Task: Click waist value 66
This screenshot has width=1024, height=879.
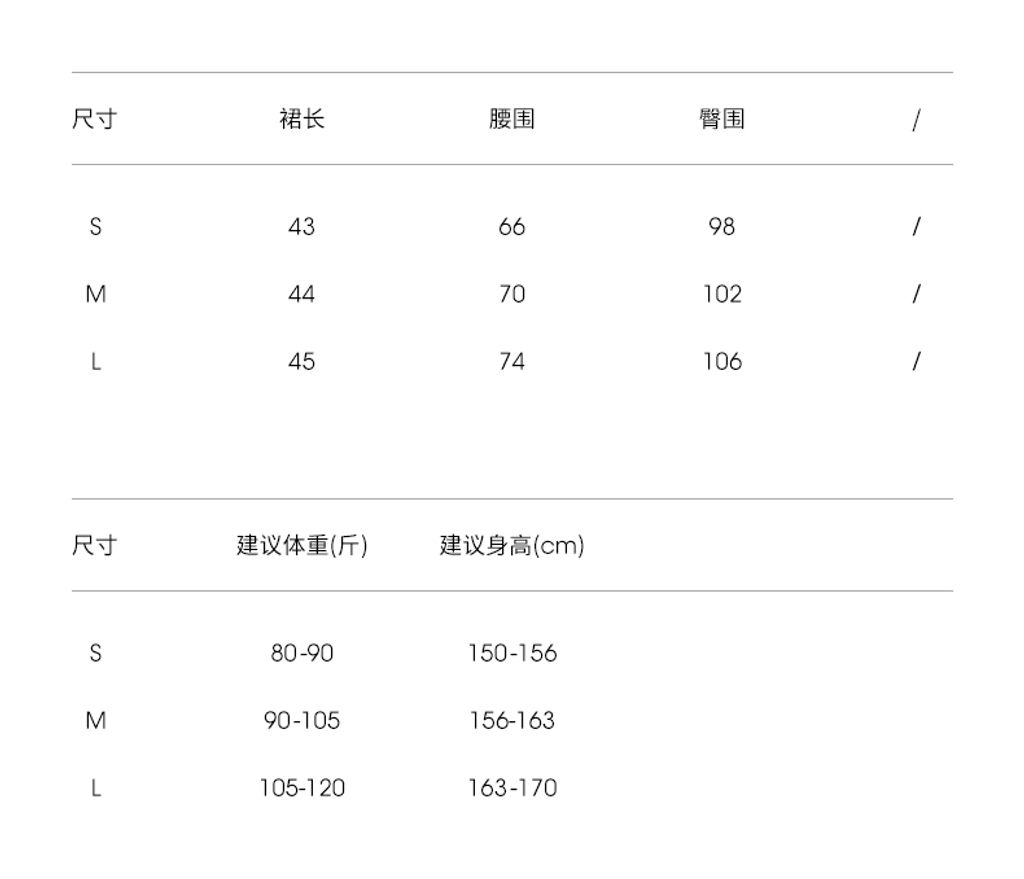Action: tap(511, 227)
